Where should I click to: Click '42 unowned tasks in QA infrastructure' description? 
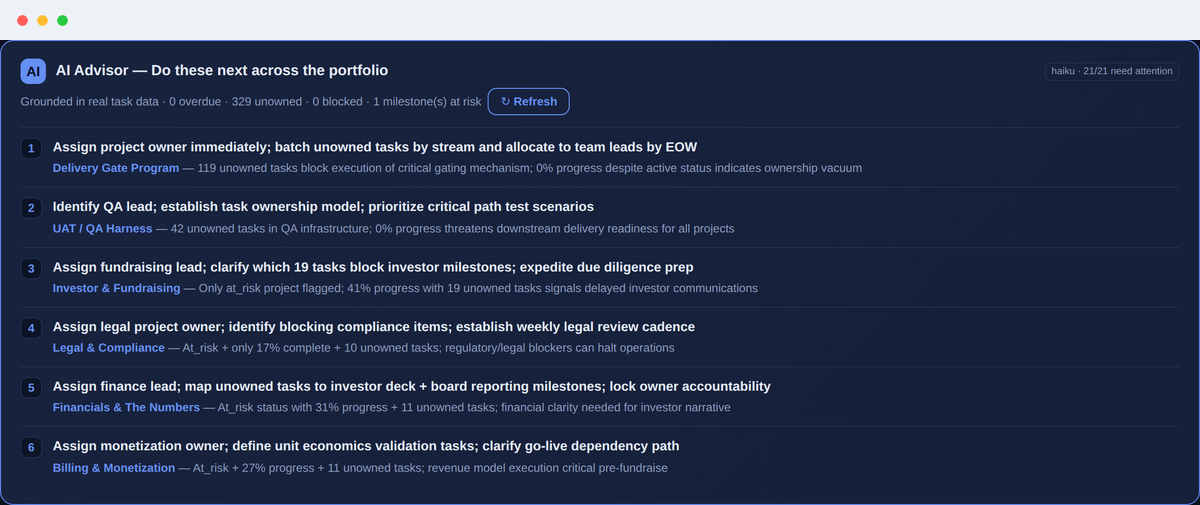point(453,229)
